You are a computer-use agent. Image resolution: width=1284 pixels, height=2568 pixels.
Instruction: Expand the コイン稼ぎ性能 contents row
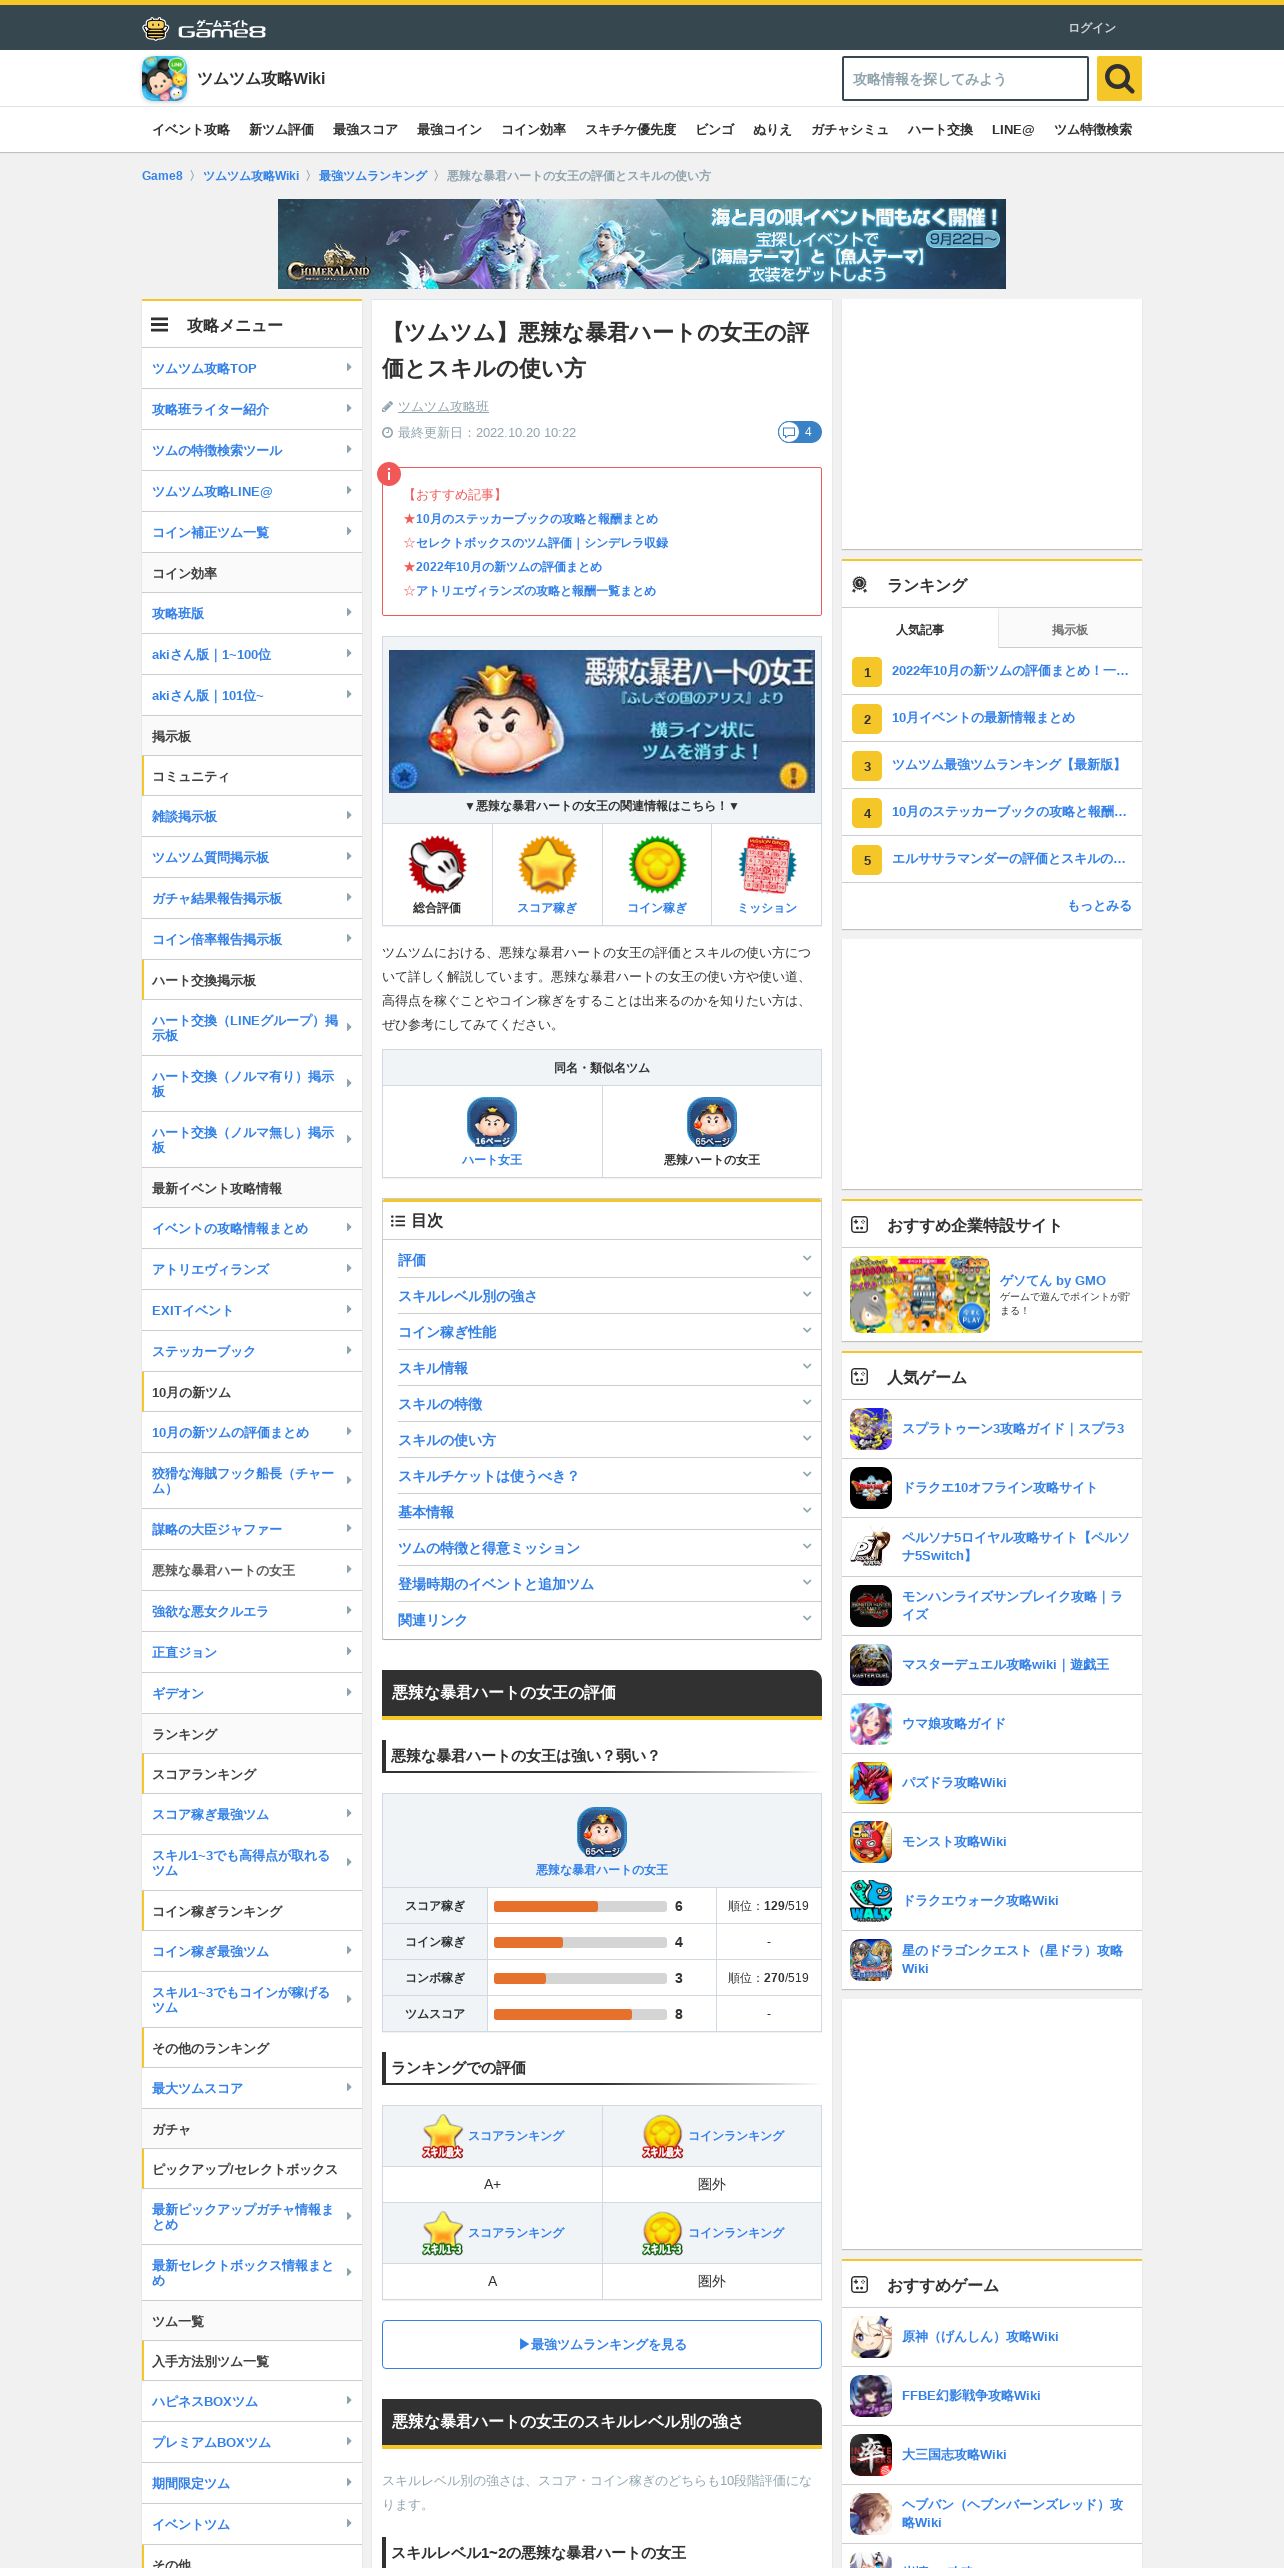[x=602, y=1332]
